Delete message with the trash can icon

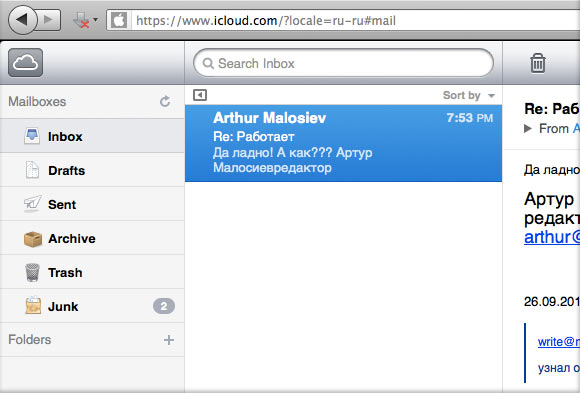[537, 63]
